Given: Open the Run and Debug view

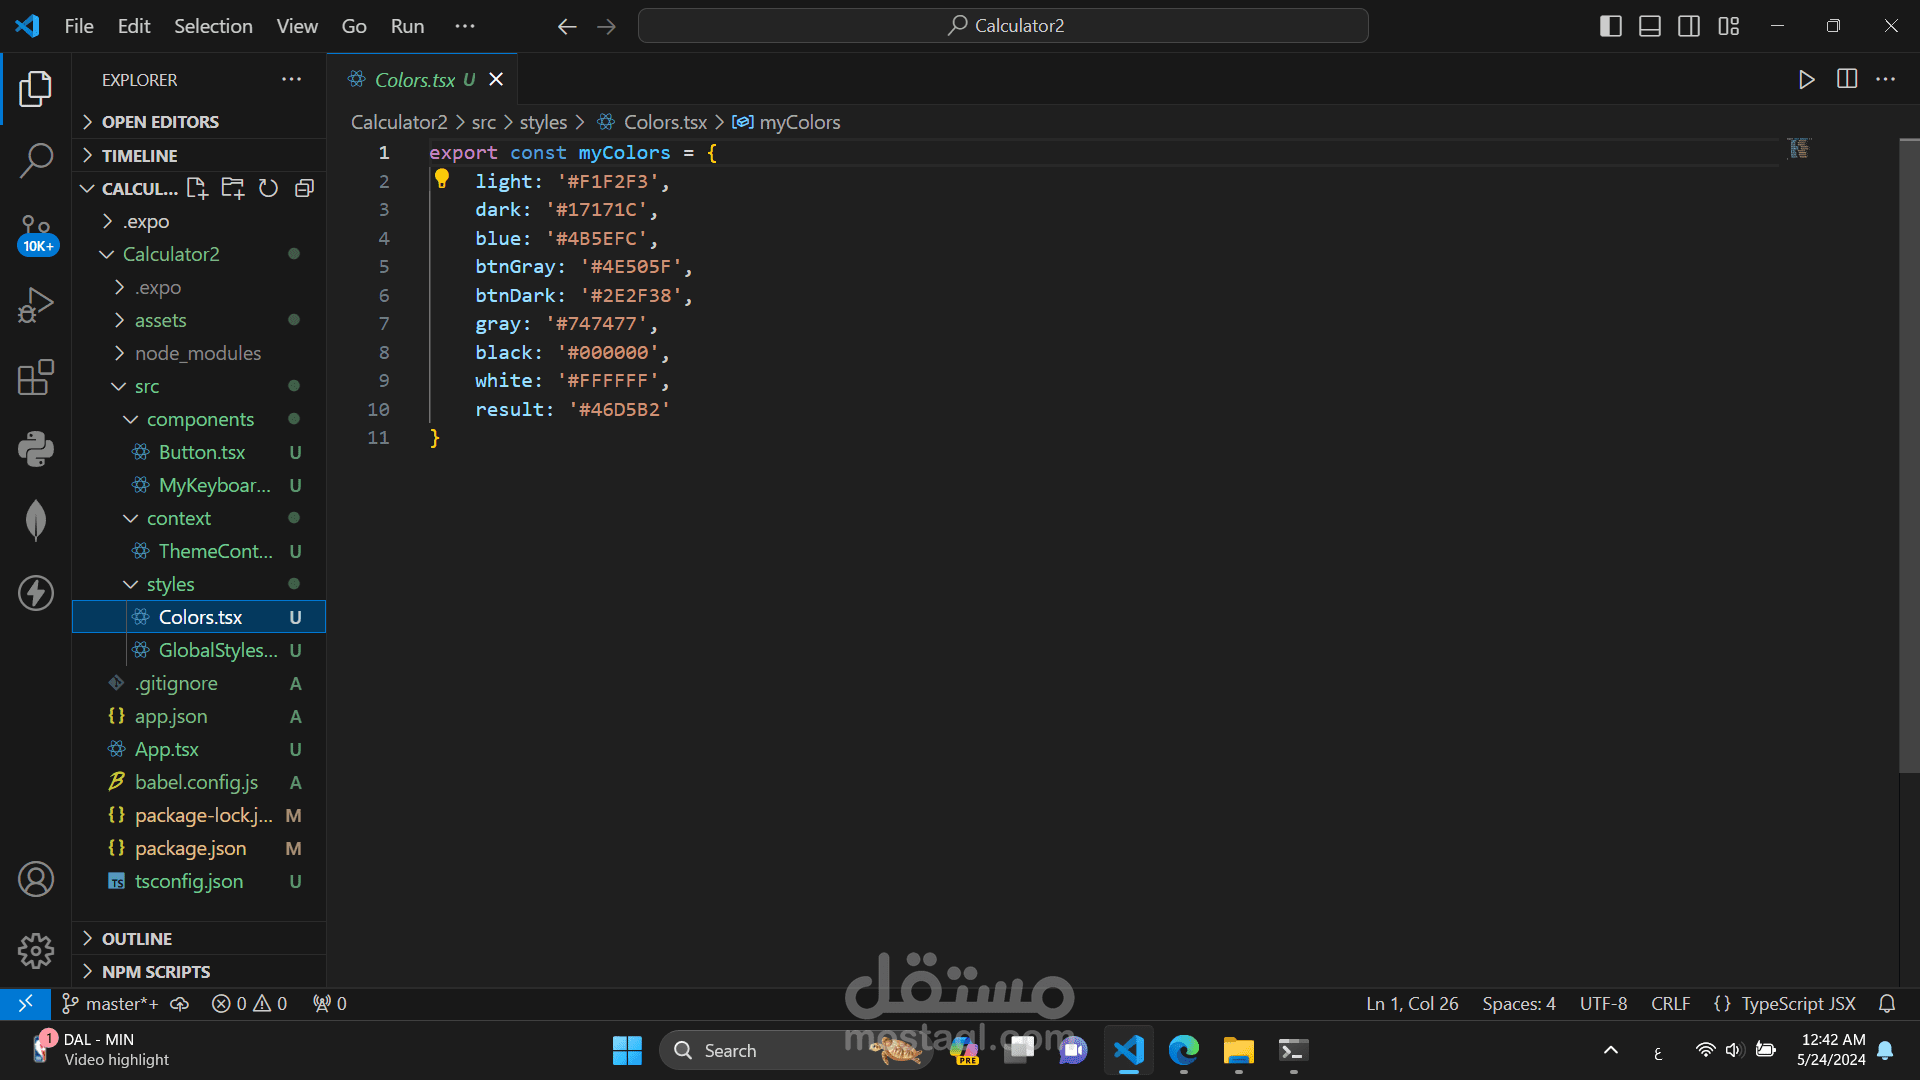Looking at the screenshot, I should pos(36,305).
